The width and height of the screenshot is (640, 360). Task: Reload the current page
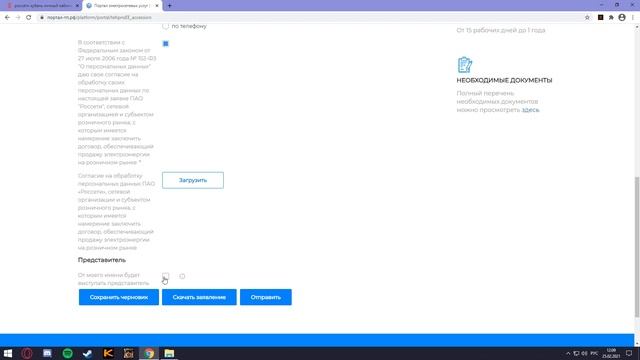coord(29,18)
